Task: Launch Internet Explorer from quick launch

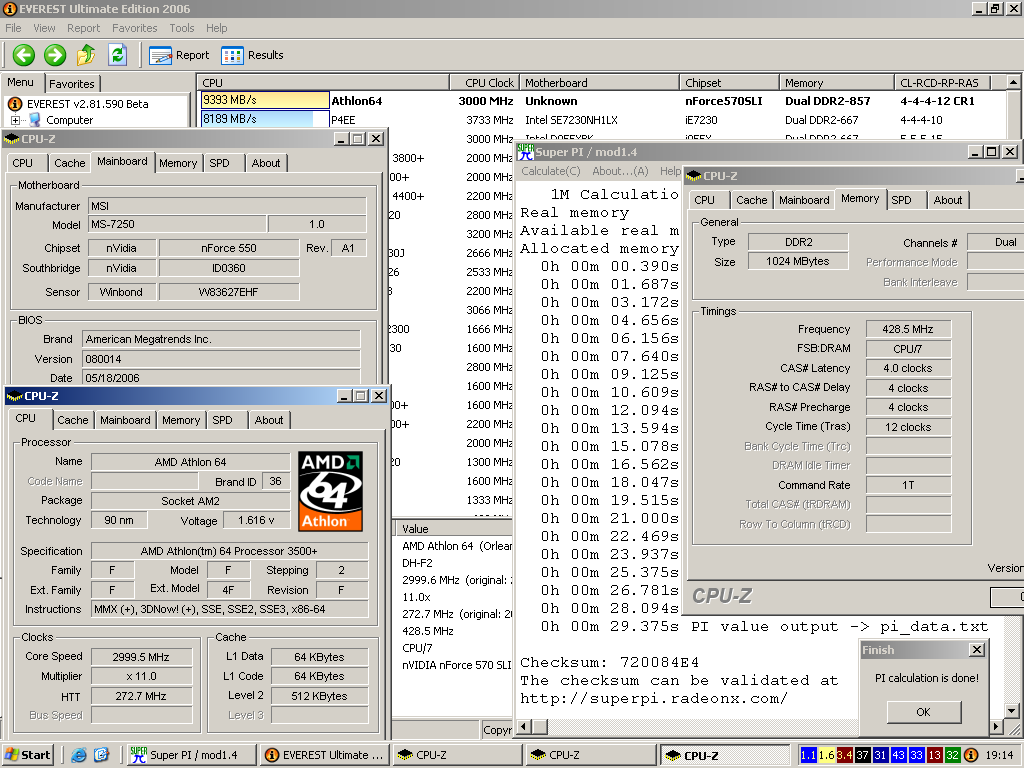Action: click(79, 755)
